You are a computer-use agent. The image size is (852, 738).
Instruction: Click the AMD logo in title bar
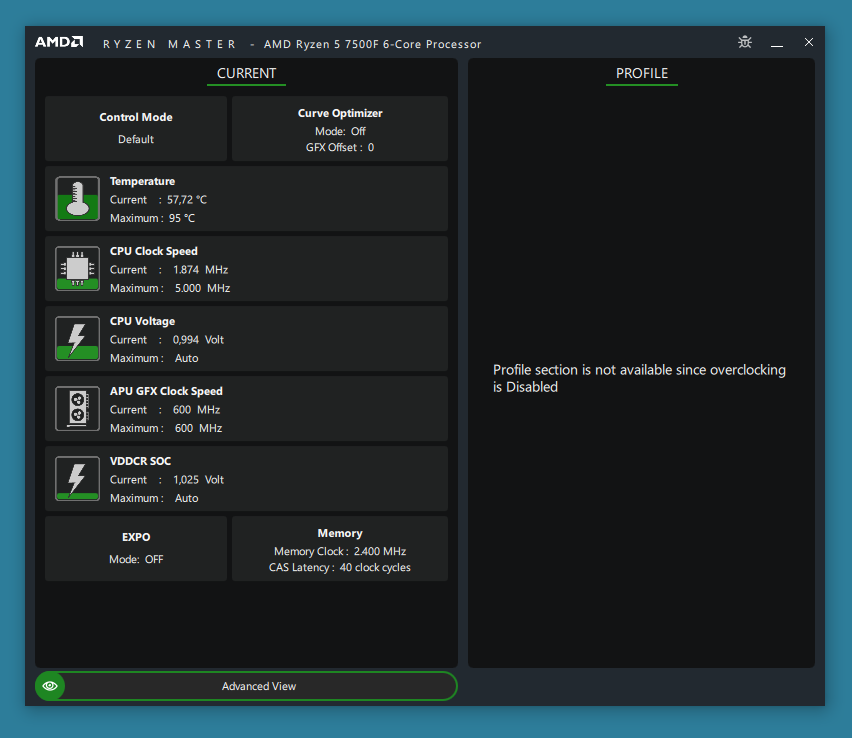coord(59,42)
